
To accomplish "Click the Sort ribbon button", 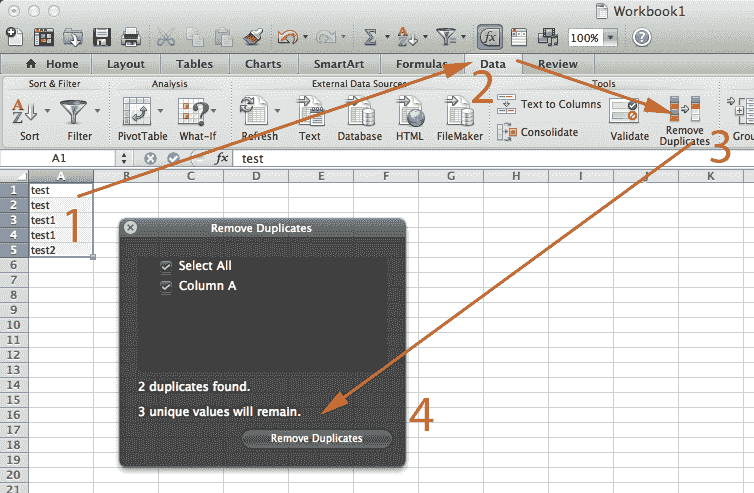I will pos(23,119).
